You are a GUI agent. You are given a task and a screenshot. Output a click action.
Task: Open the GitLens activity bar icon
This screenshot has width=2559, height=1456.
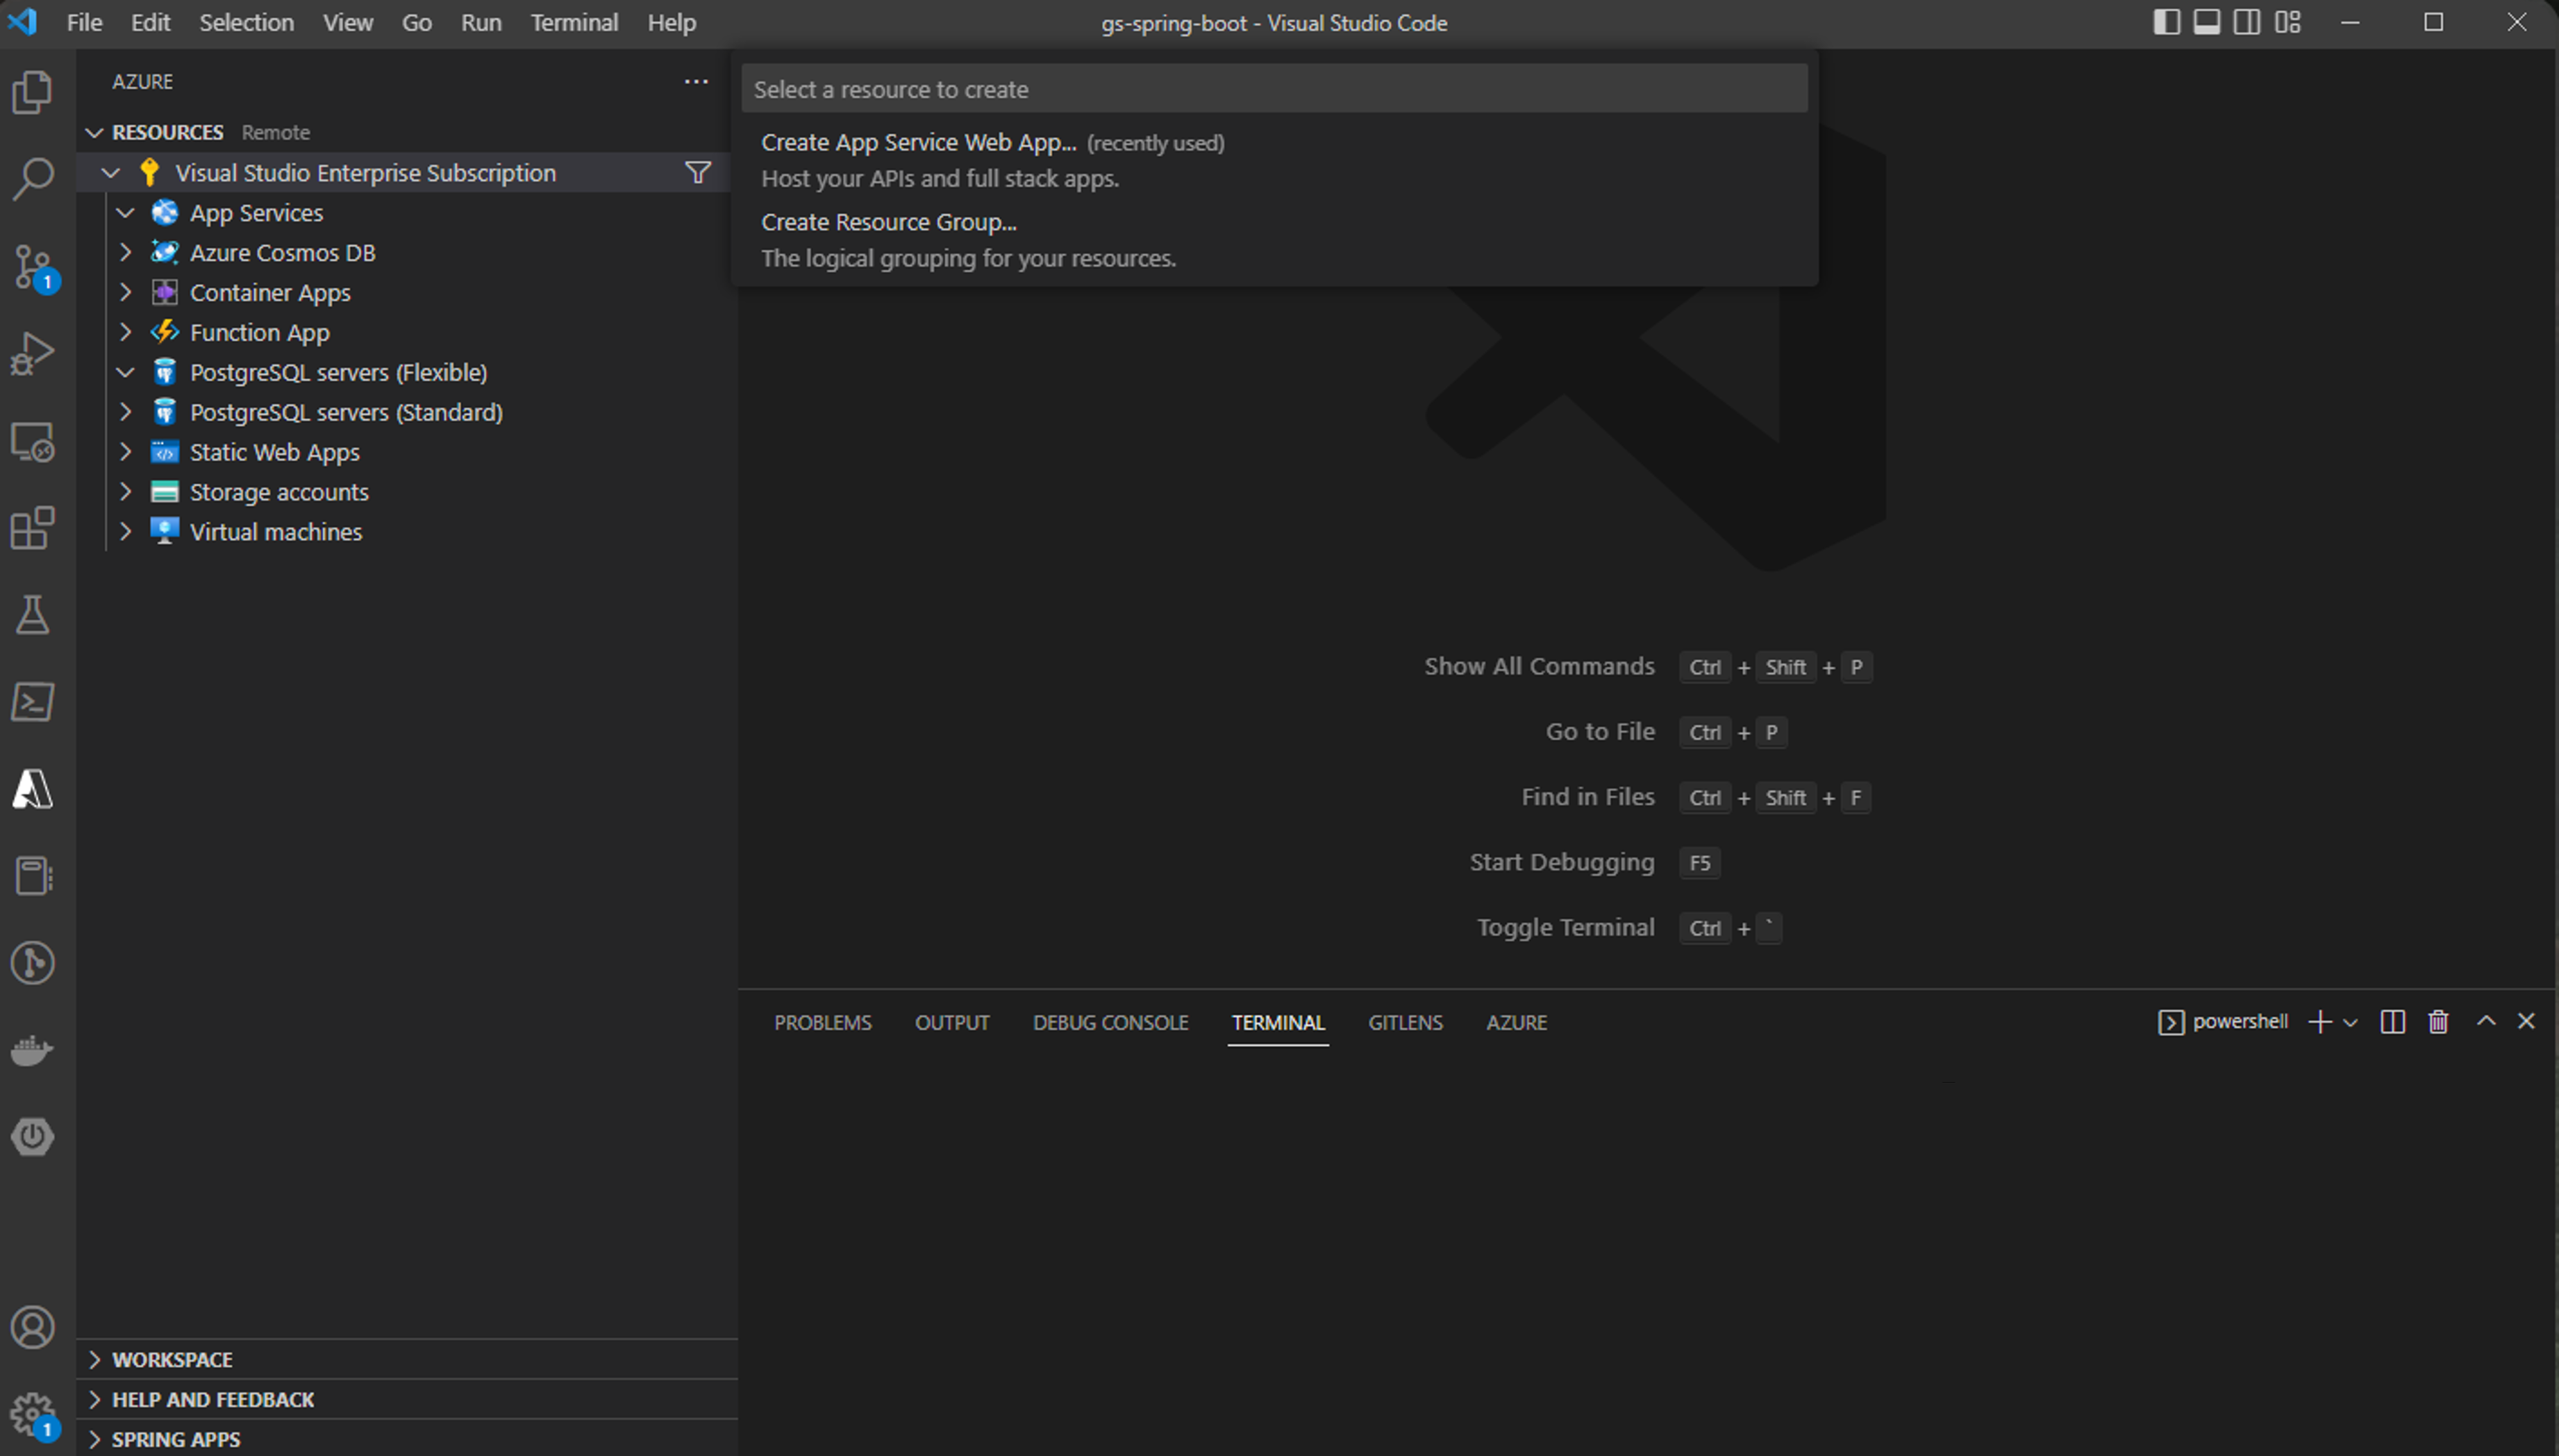click(33, 963)
